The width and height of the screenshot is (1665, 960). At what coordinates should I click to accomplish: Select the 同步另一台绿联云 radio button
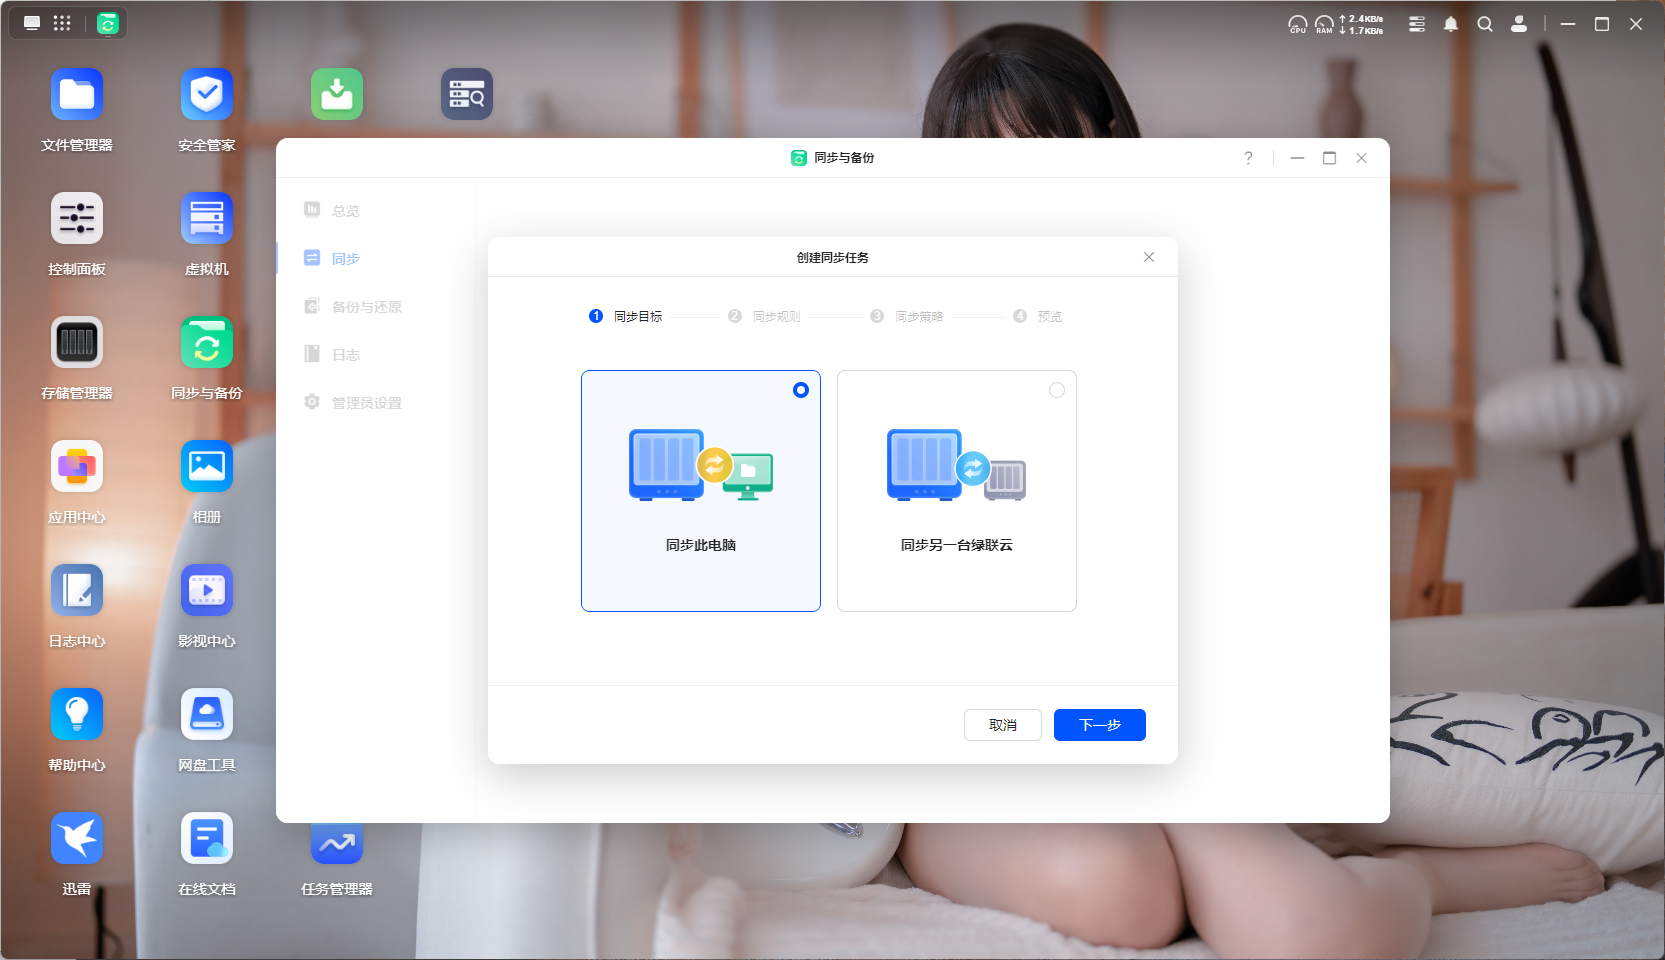(1057, 390)
